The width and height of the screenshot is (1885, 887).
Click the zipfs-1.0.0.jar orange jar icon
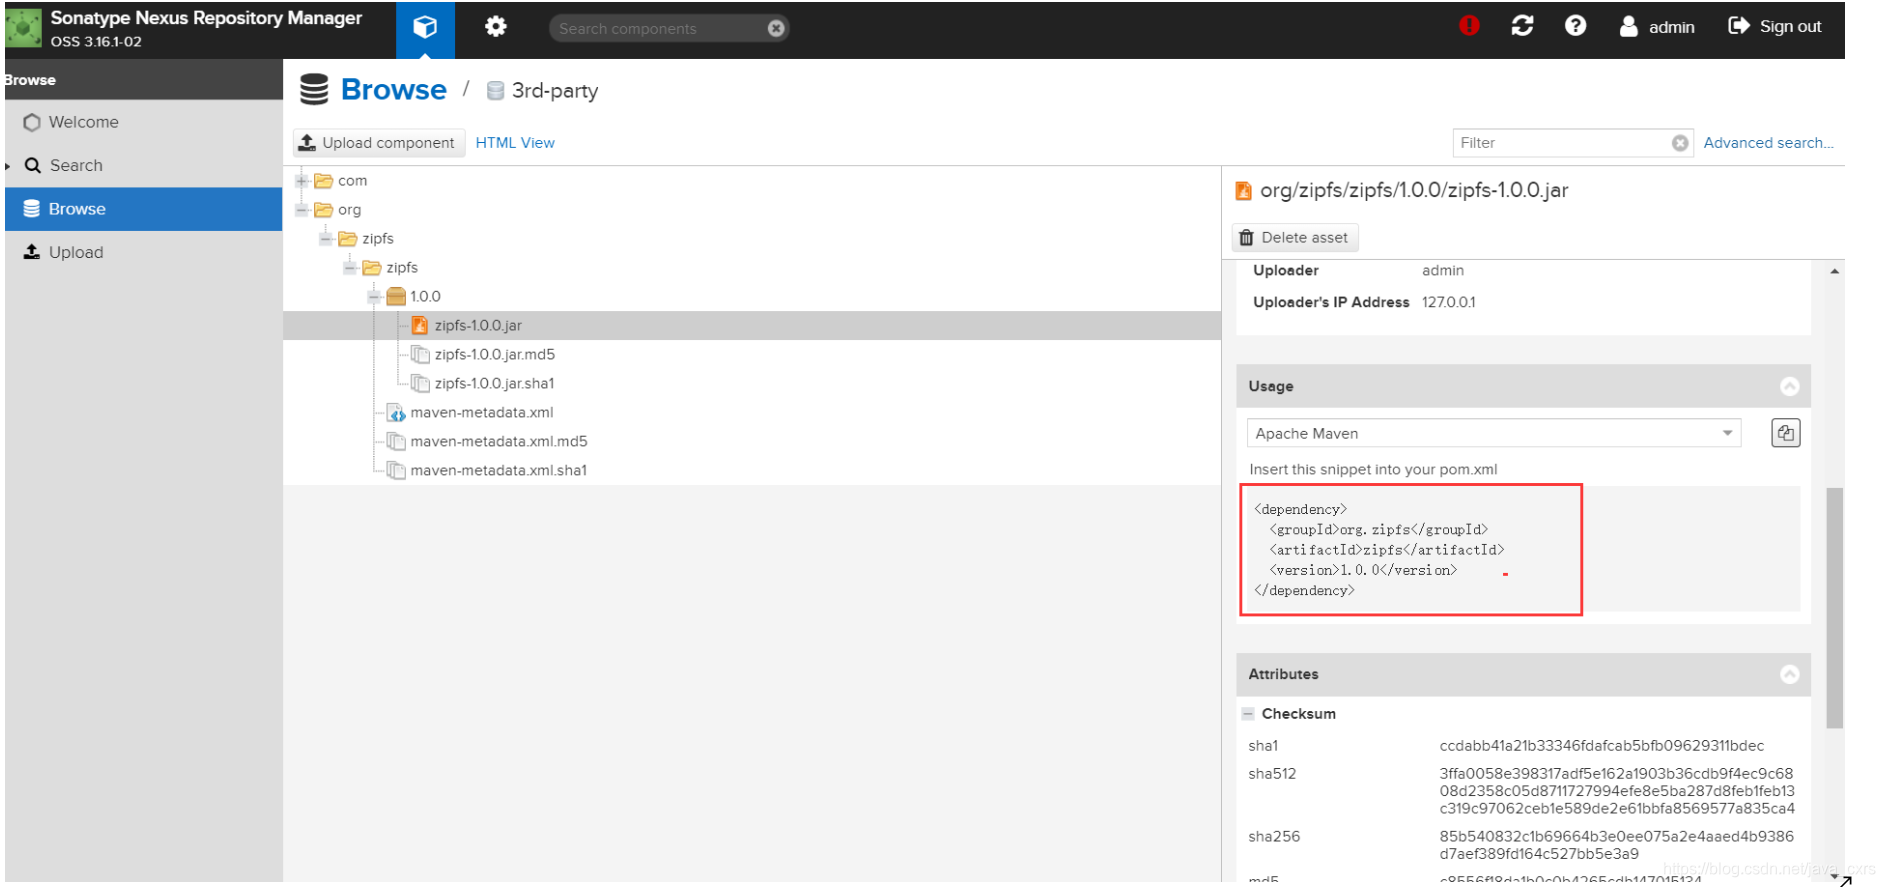tap(420, 326)
